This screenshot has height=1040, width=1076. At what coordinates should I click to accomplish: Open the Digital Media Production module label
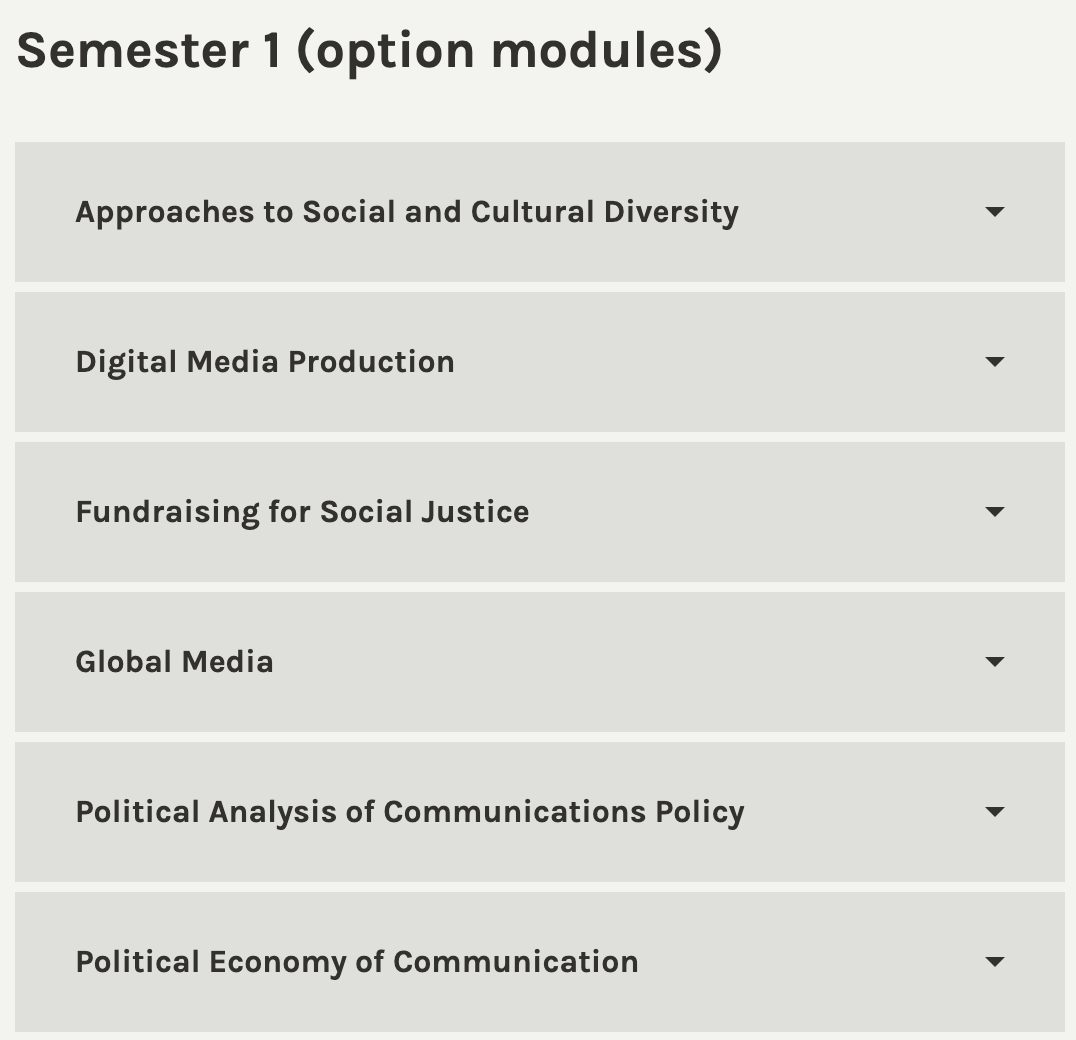pyautogui.click(x=265, y=362)
